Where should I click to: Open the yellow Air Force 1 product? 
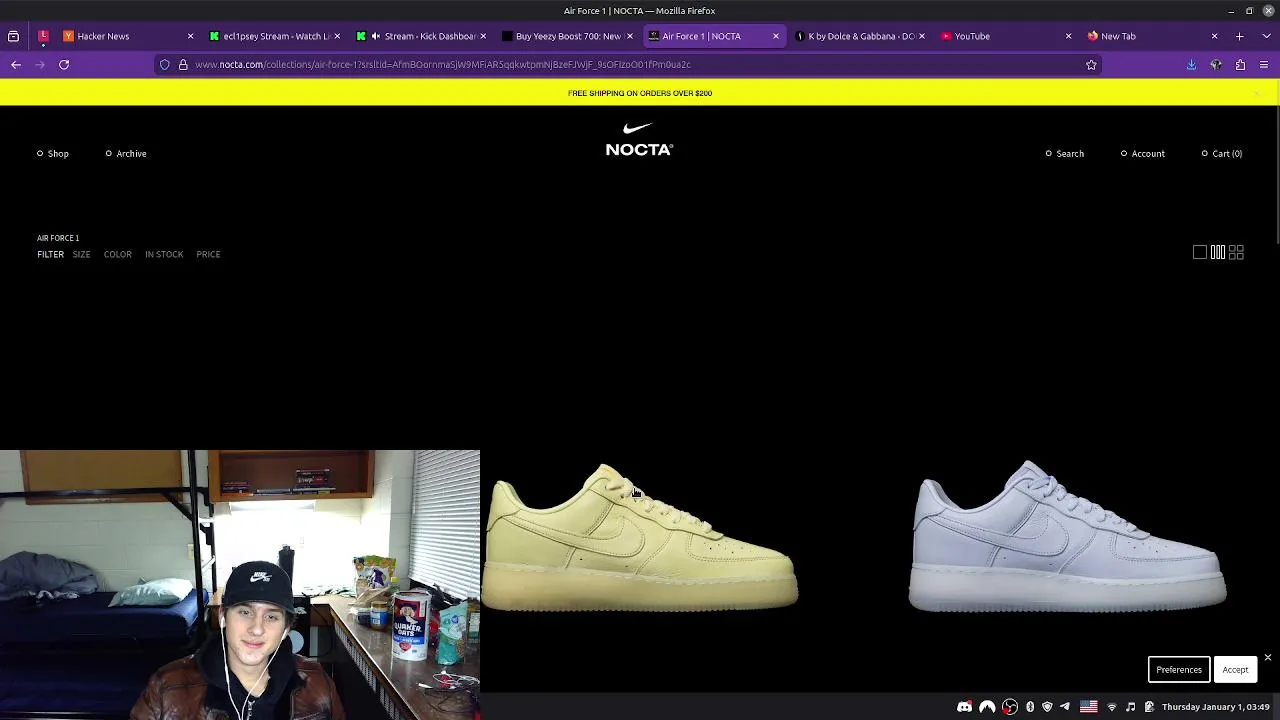pyautogui.click(x=640, y=537)
